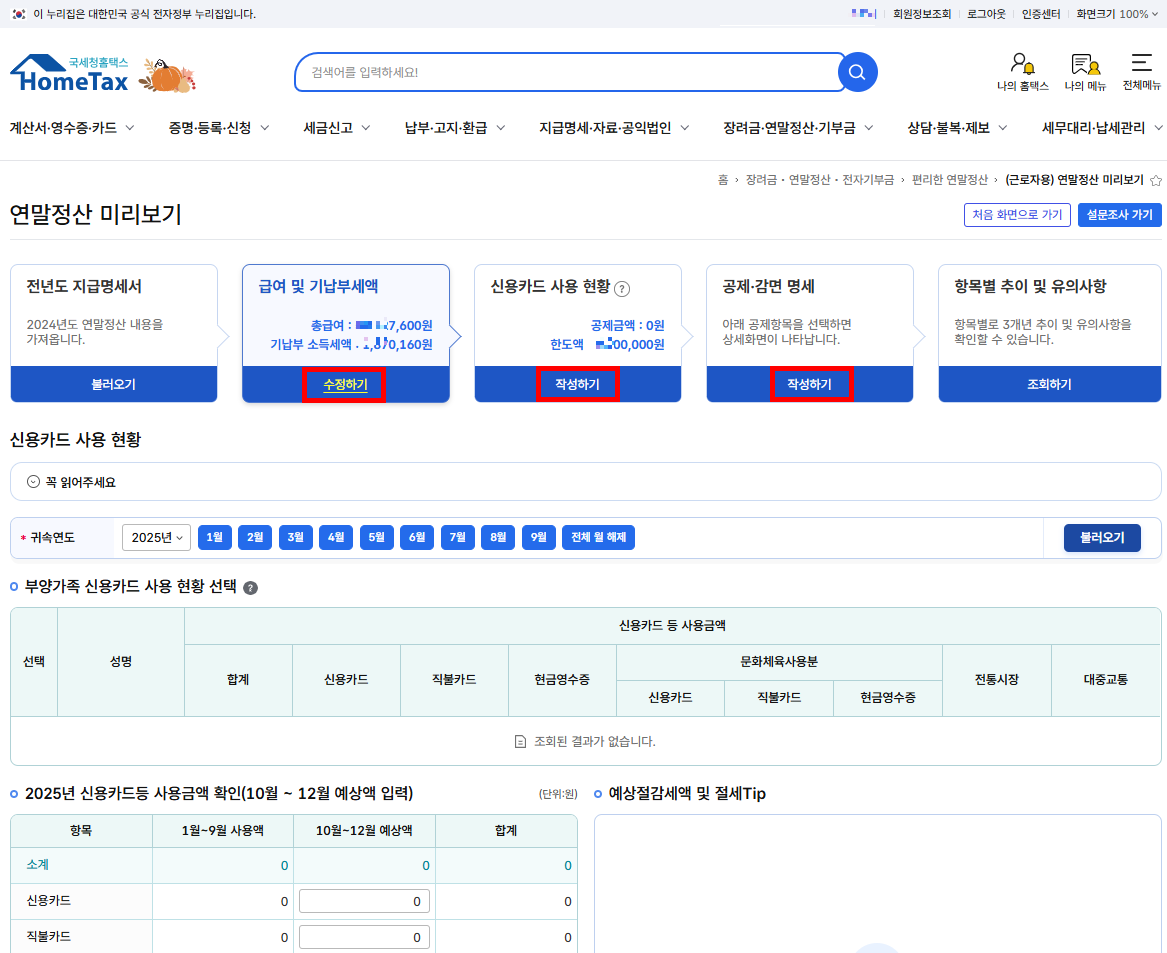This screenshot has height=953, width=1167.
Task: Click the HomeTax logo
Action: 70,72
